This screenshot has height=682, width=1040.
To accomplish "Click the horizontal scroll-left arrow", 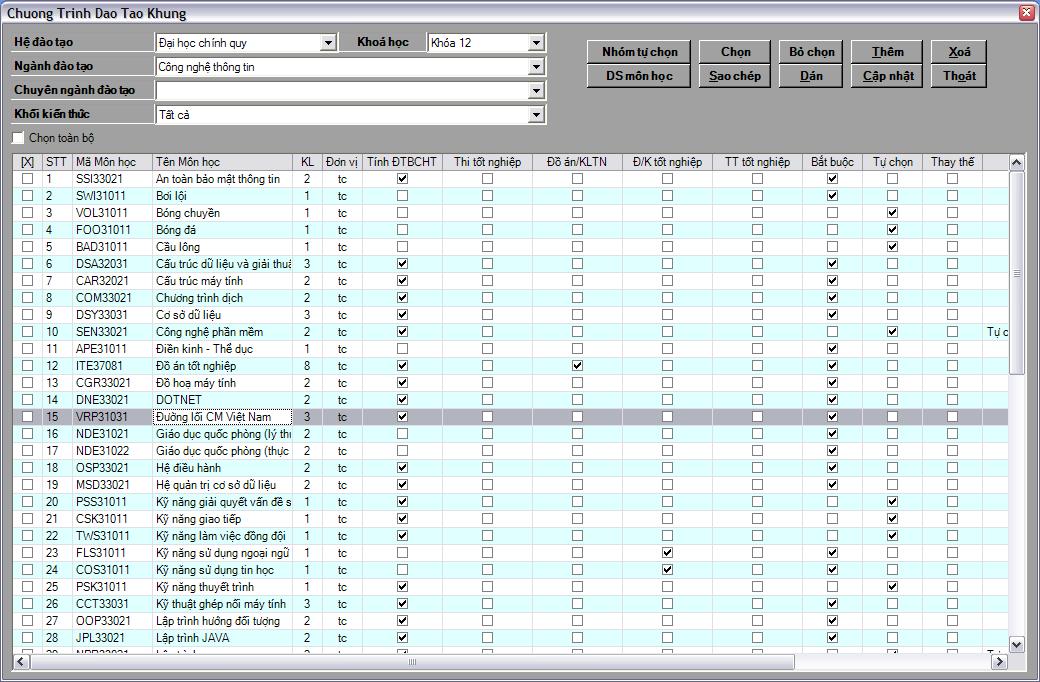I will [x=21, y=661].
